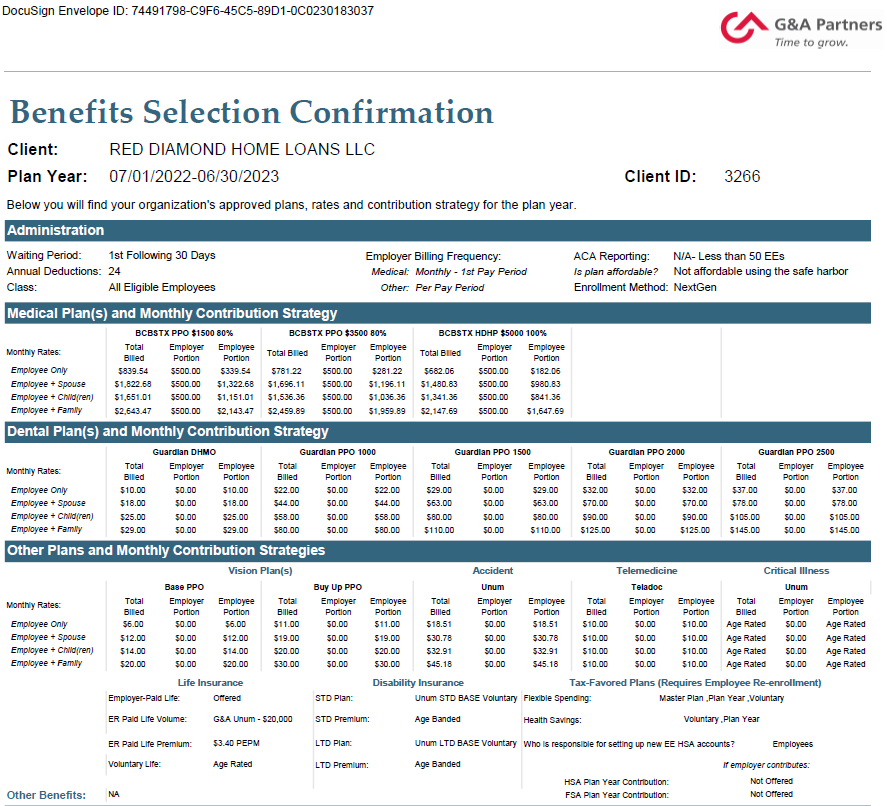This screenshot has height=806, width=887.
Task: Click Unum STD BASE Voluntary
Action: point(466,698)
